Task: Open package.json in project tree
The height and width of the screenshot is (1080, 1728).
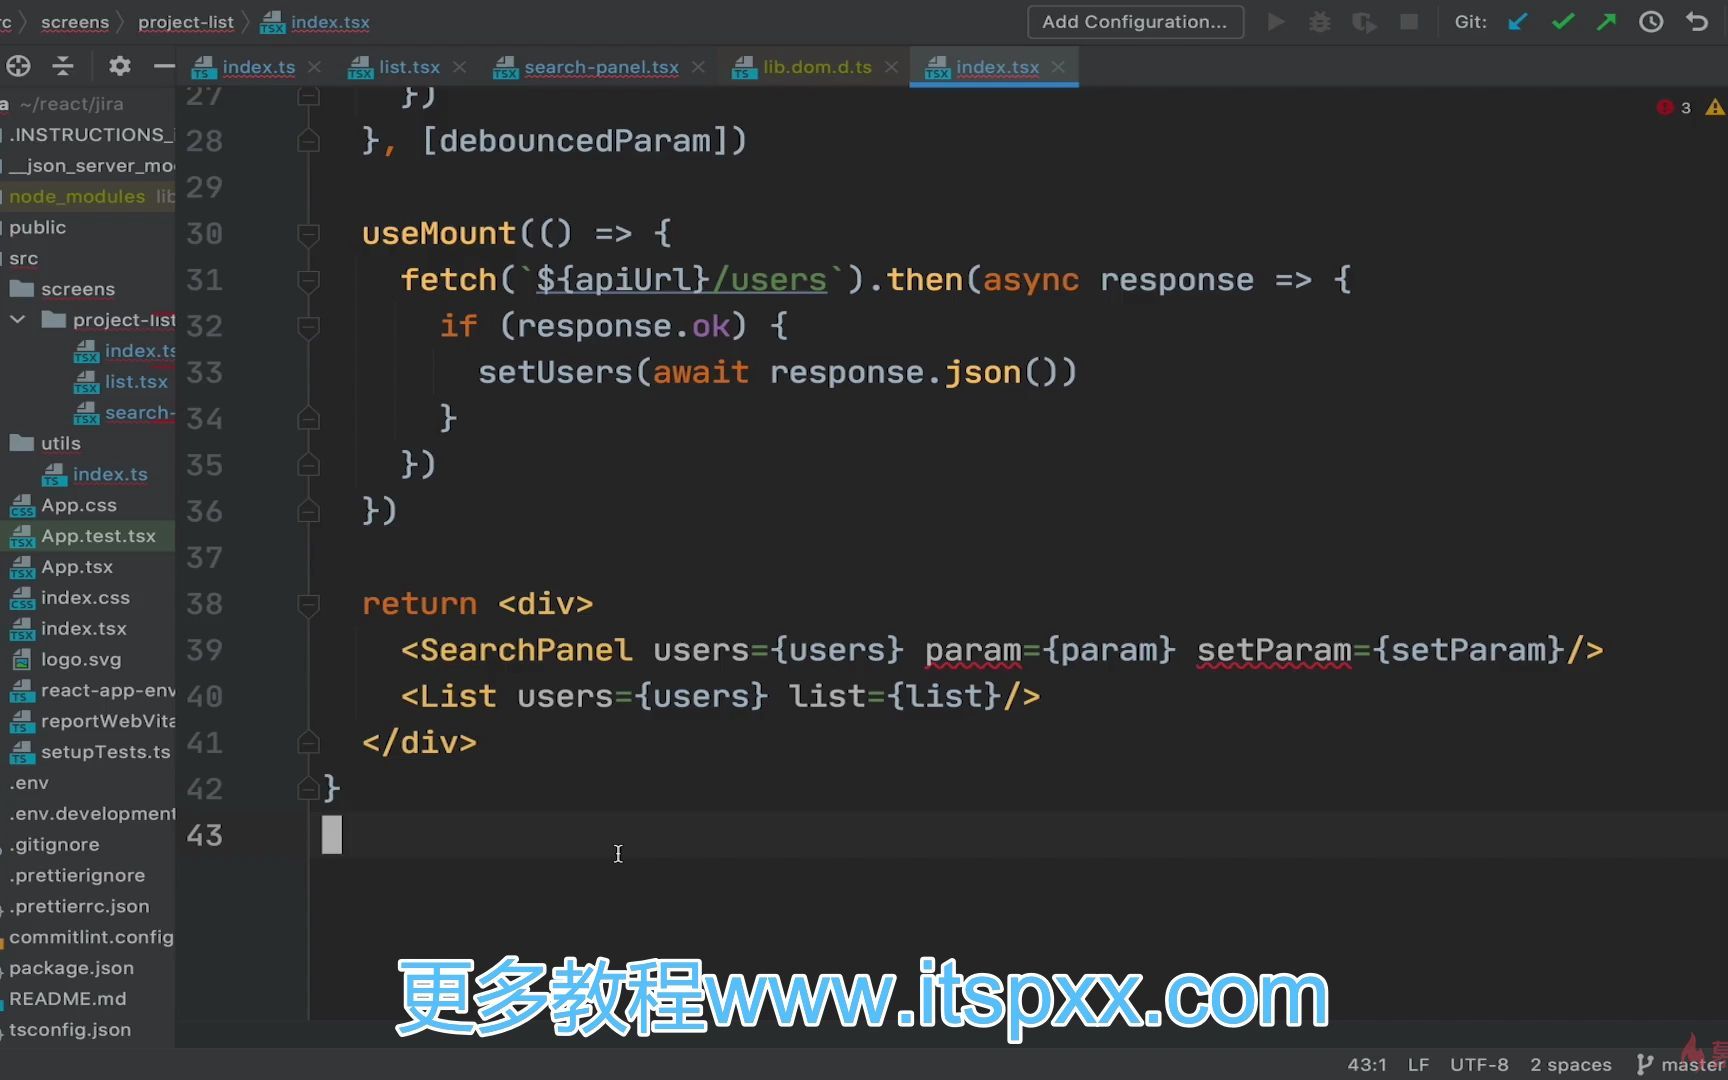Action: pos(71,968)
